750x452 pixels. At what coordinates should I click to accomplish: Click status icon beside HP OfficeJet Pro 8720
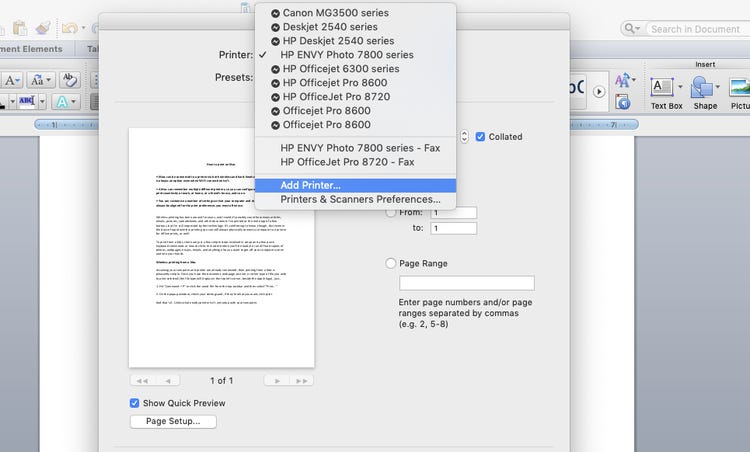[x=275, y=97]
